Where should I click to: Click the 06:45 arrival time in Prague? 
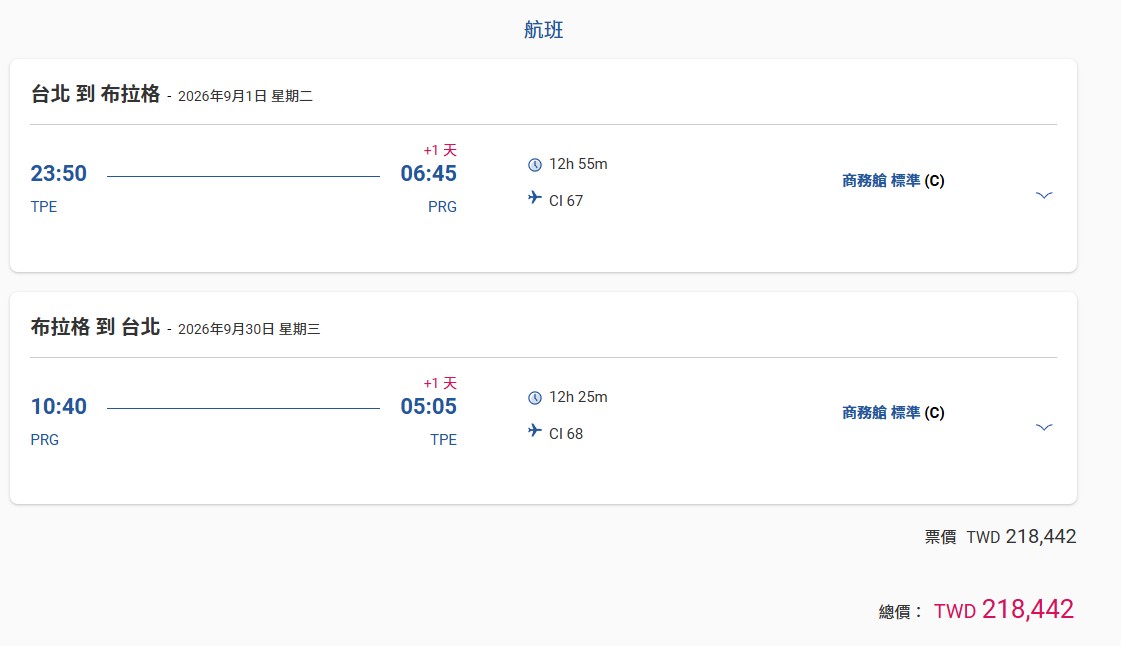point(428,174)
